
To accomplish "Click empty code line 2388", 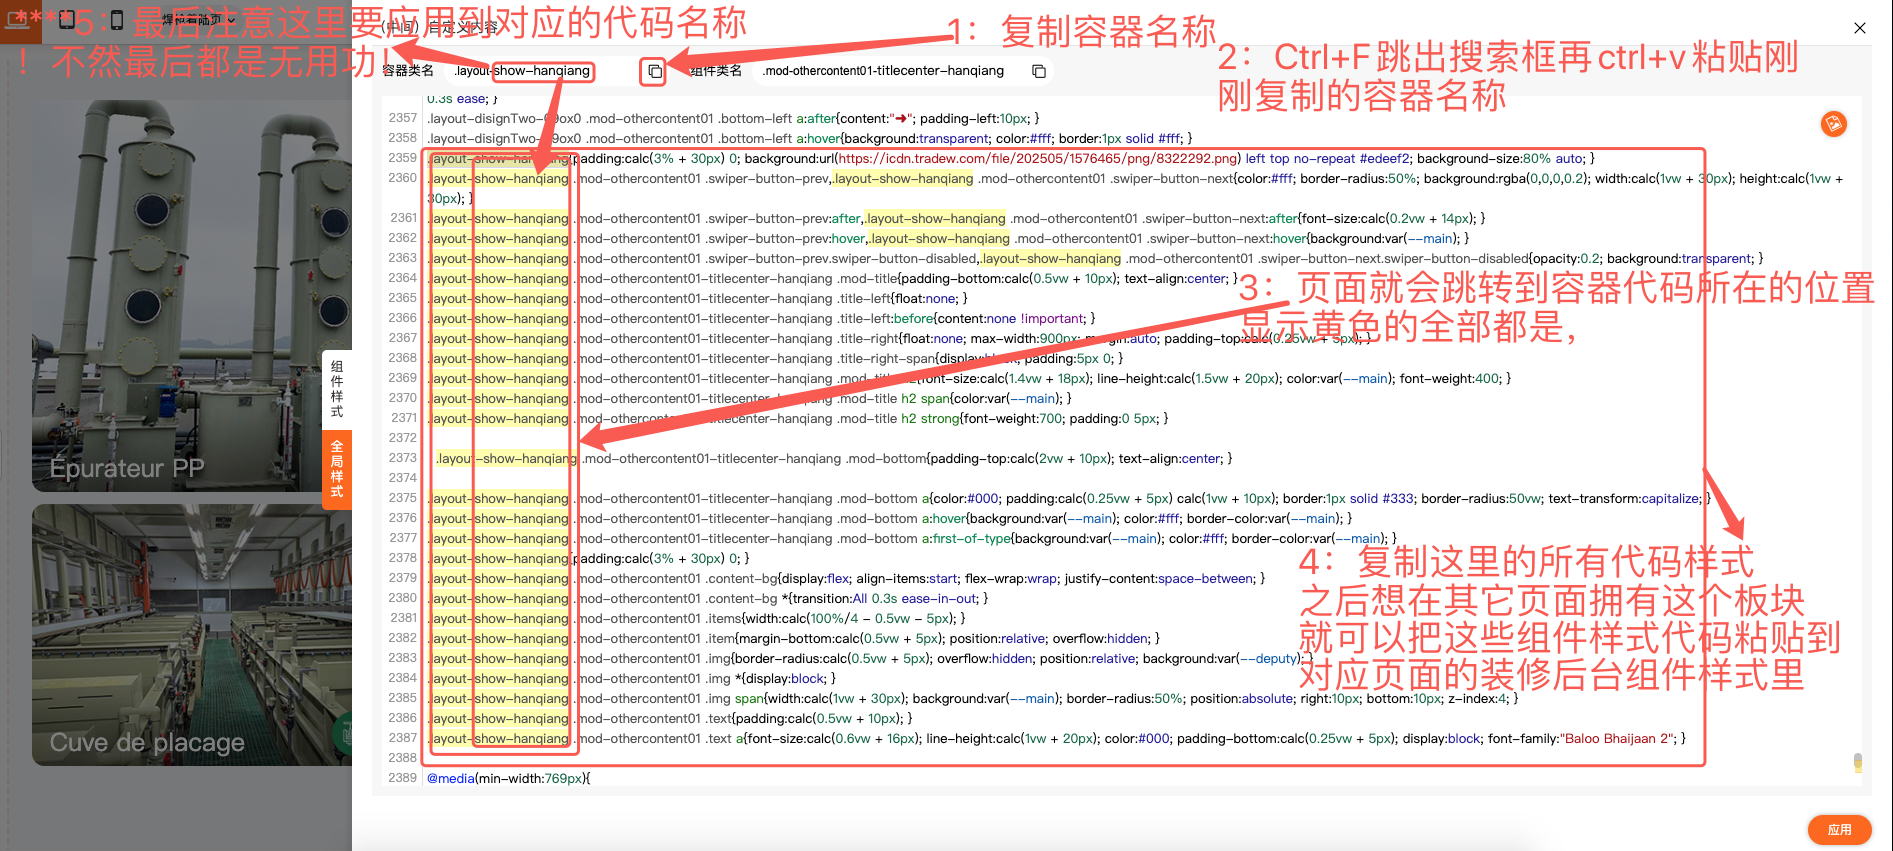I will pyautogui.click(x=800, y=758).
